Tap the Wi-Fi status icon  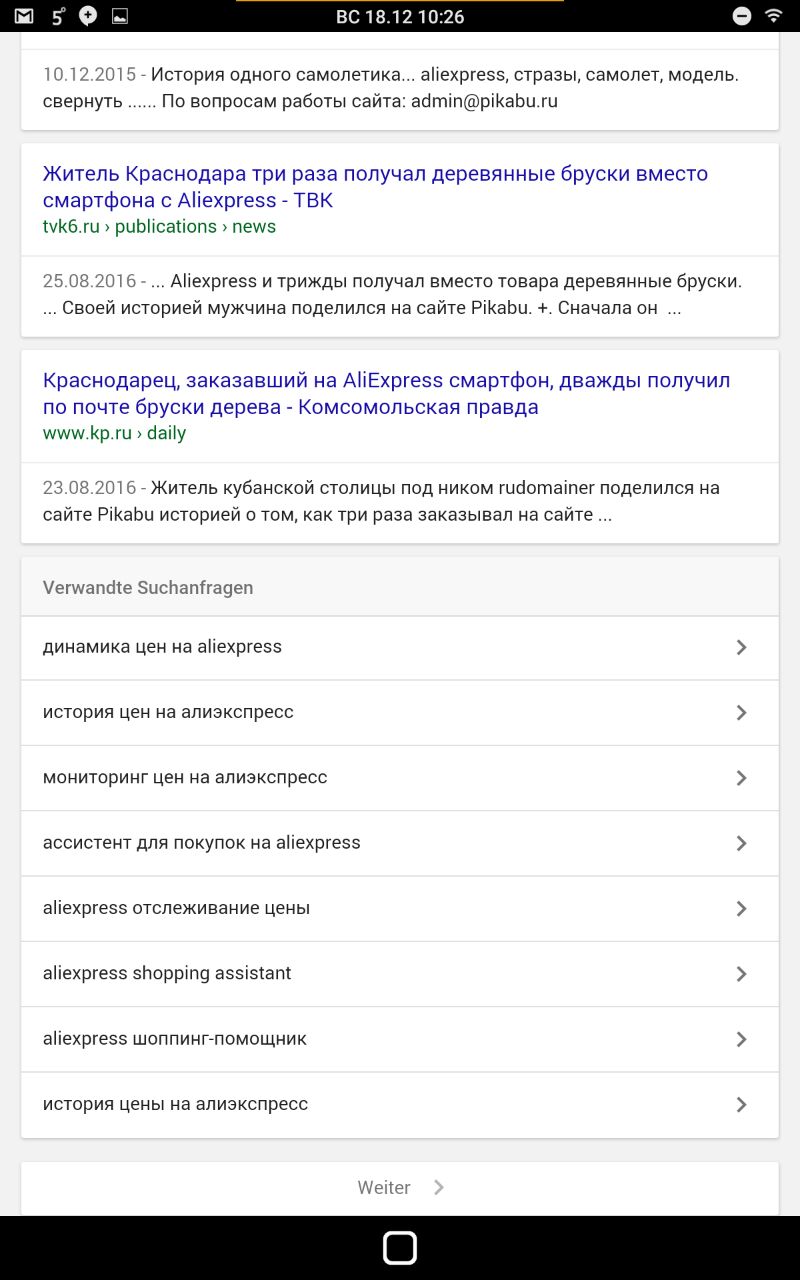[x=773, y=16]
